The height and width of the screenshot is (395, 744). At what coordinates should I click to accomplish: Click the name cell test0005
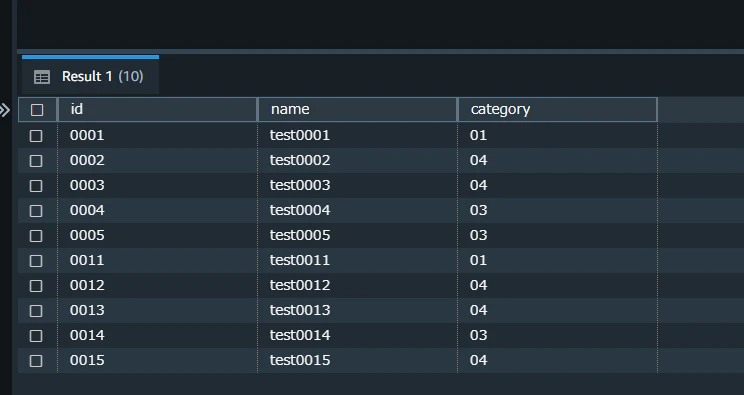357,235
